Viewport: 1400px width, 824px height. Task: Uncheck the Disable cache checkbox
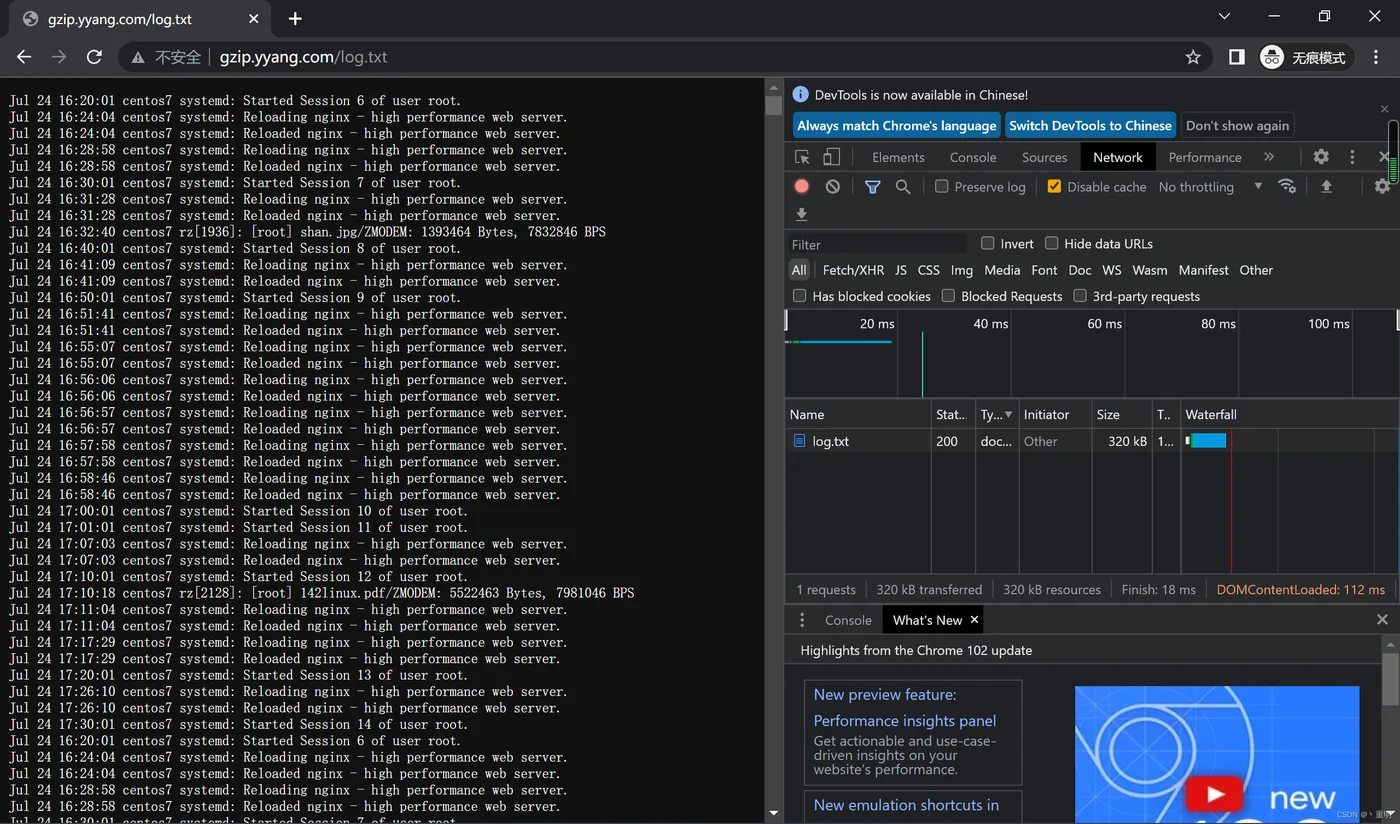point(1054,186)
